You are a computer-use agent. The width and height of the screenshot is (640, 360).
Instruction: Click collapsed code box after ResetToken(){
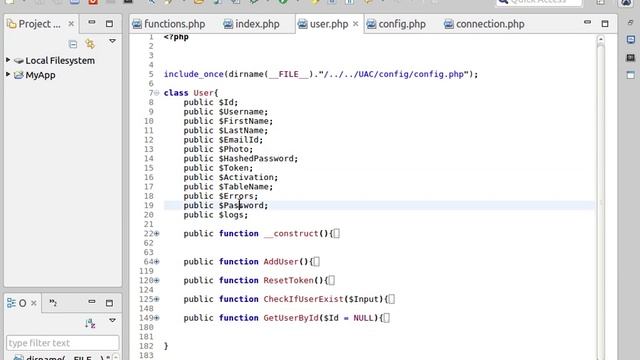coord(331,280)
